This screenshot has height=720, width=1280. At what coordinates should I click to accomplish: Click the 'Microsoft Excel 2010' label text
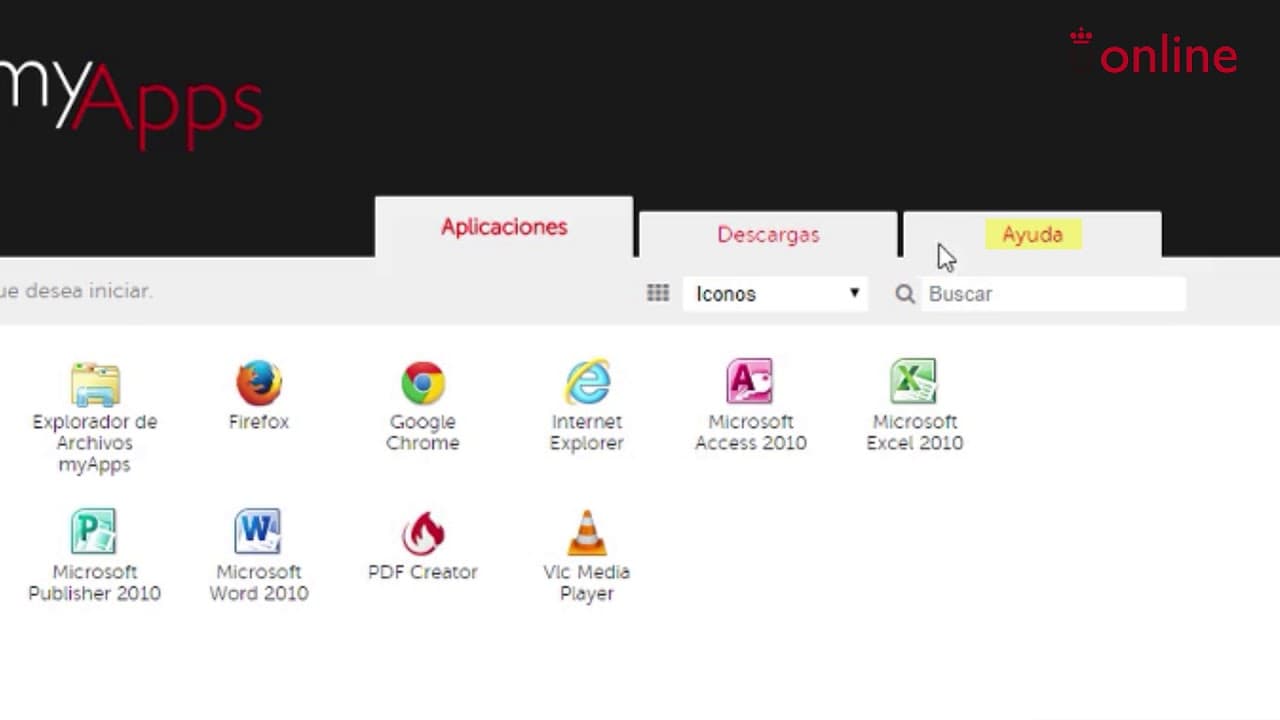(915, 433)
